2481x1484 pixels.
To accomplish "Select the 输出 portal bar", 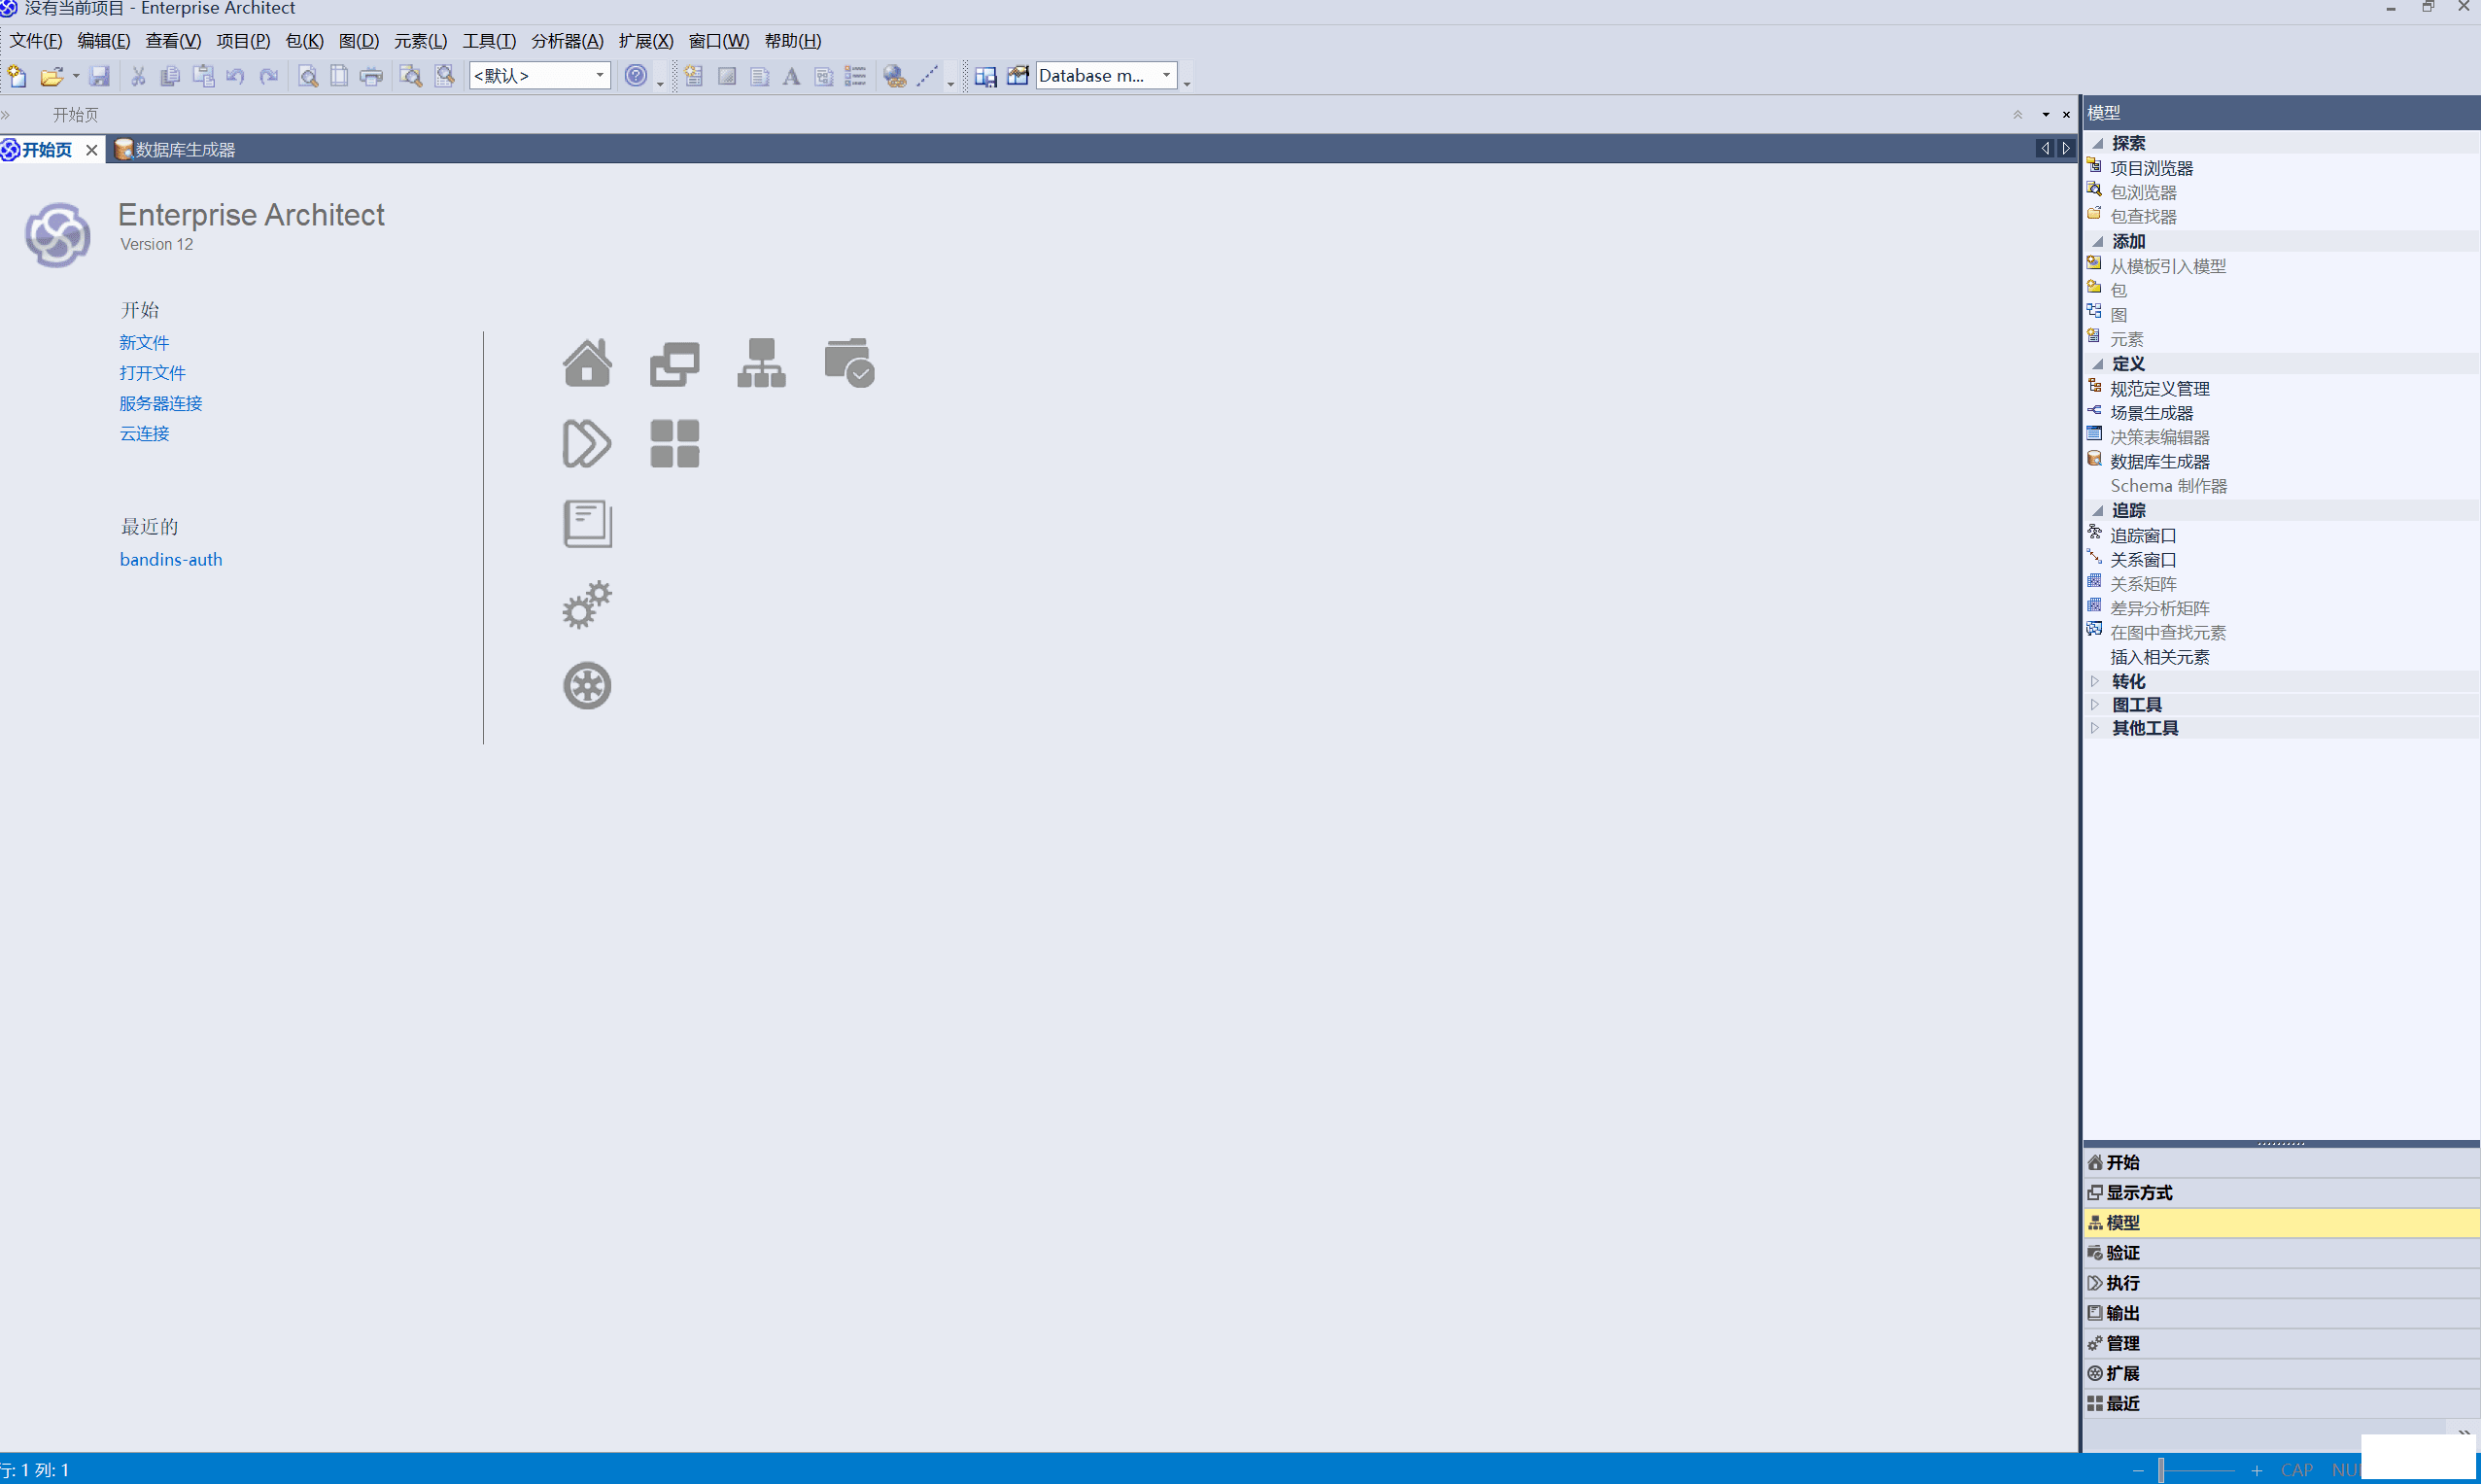I will [x=2282, y=1313].
